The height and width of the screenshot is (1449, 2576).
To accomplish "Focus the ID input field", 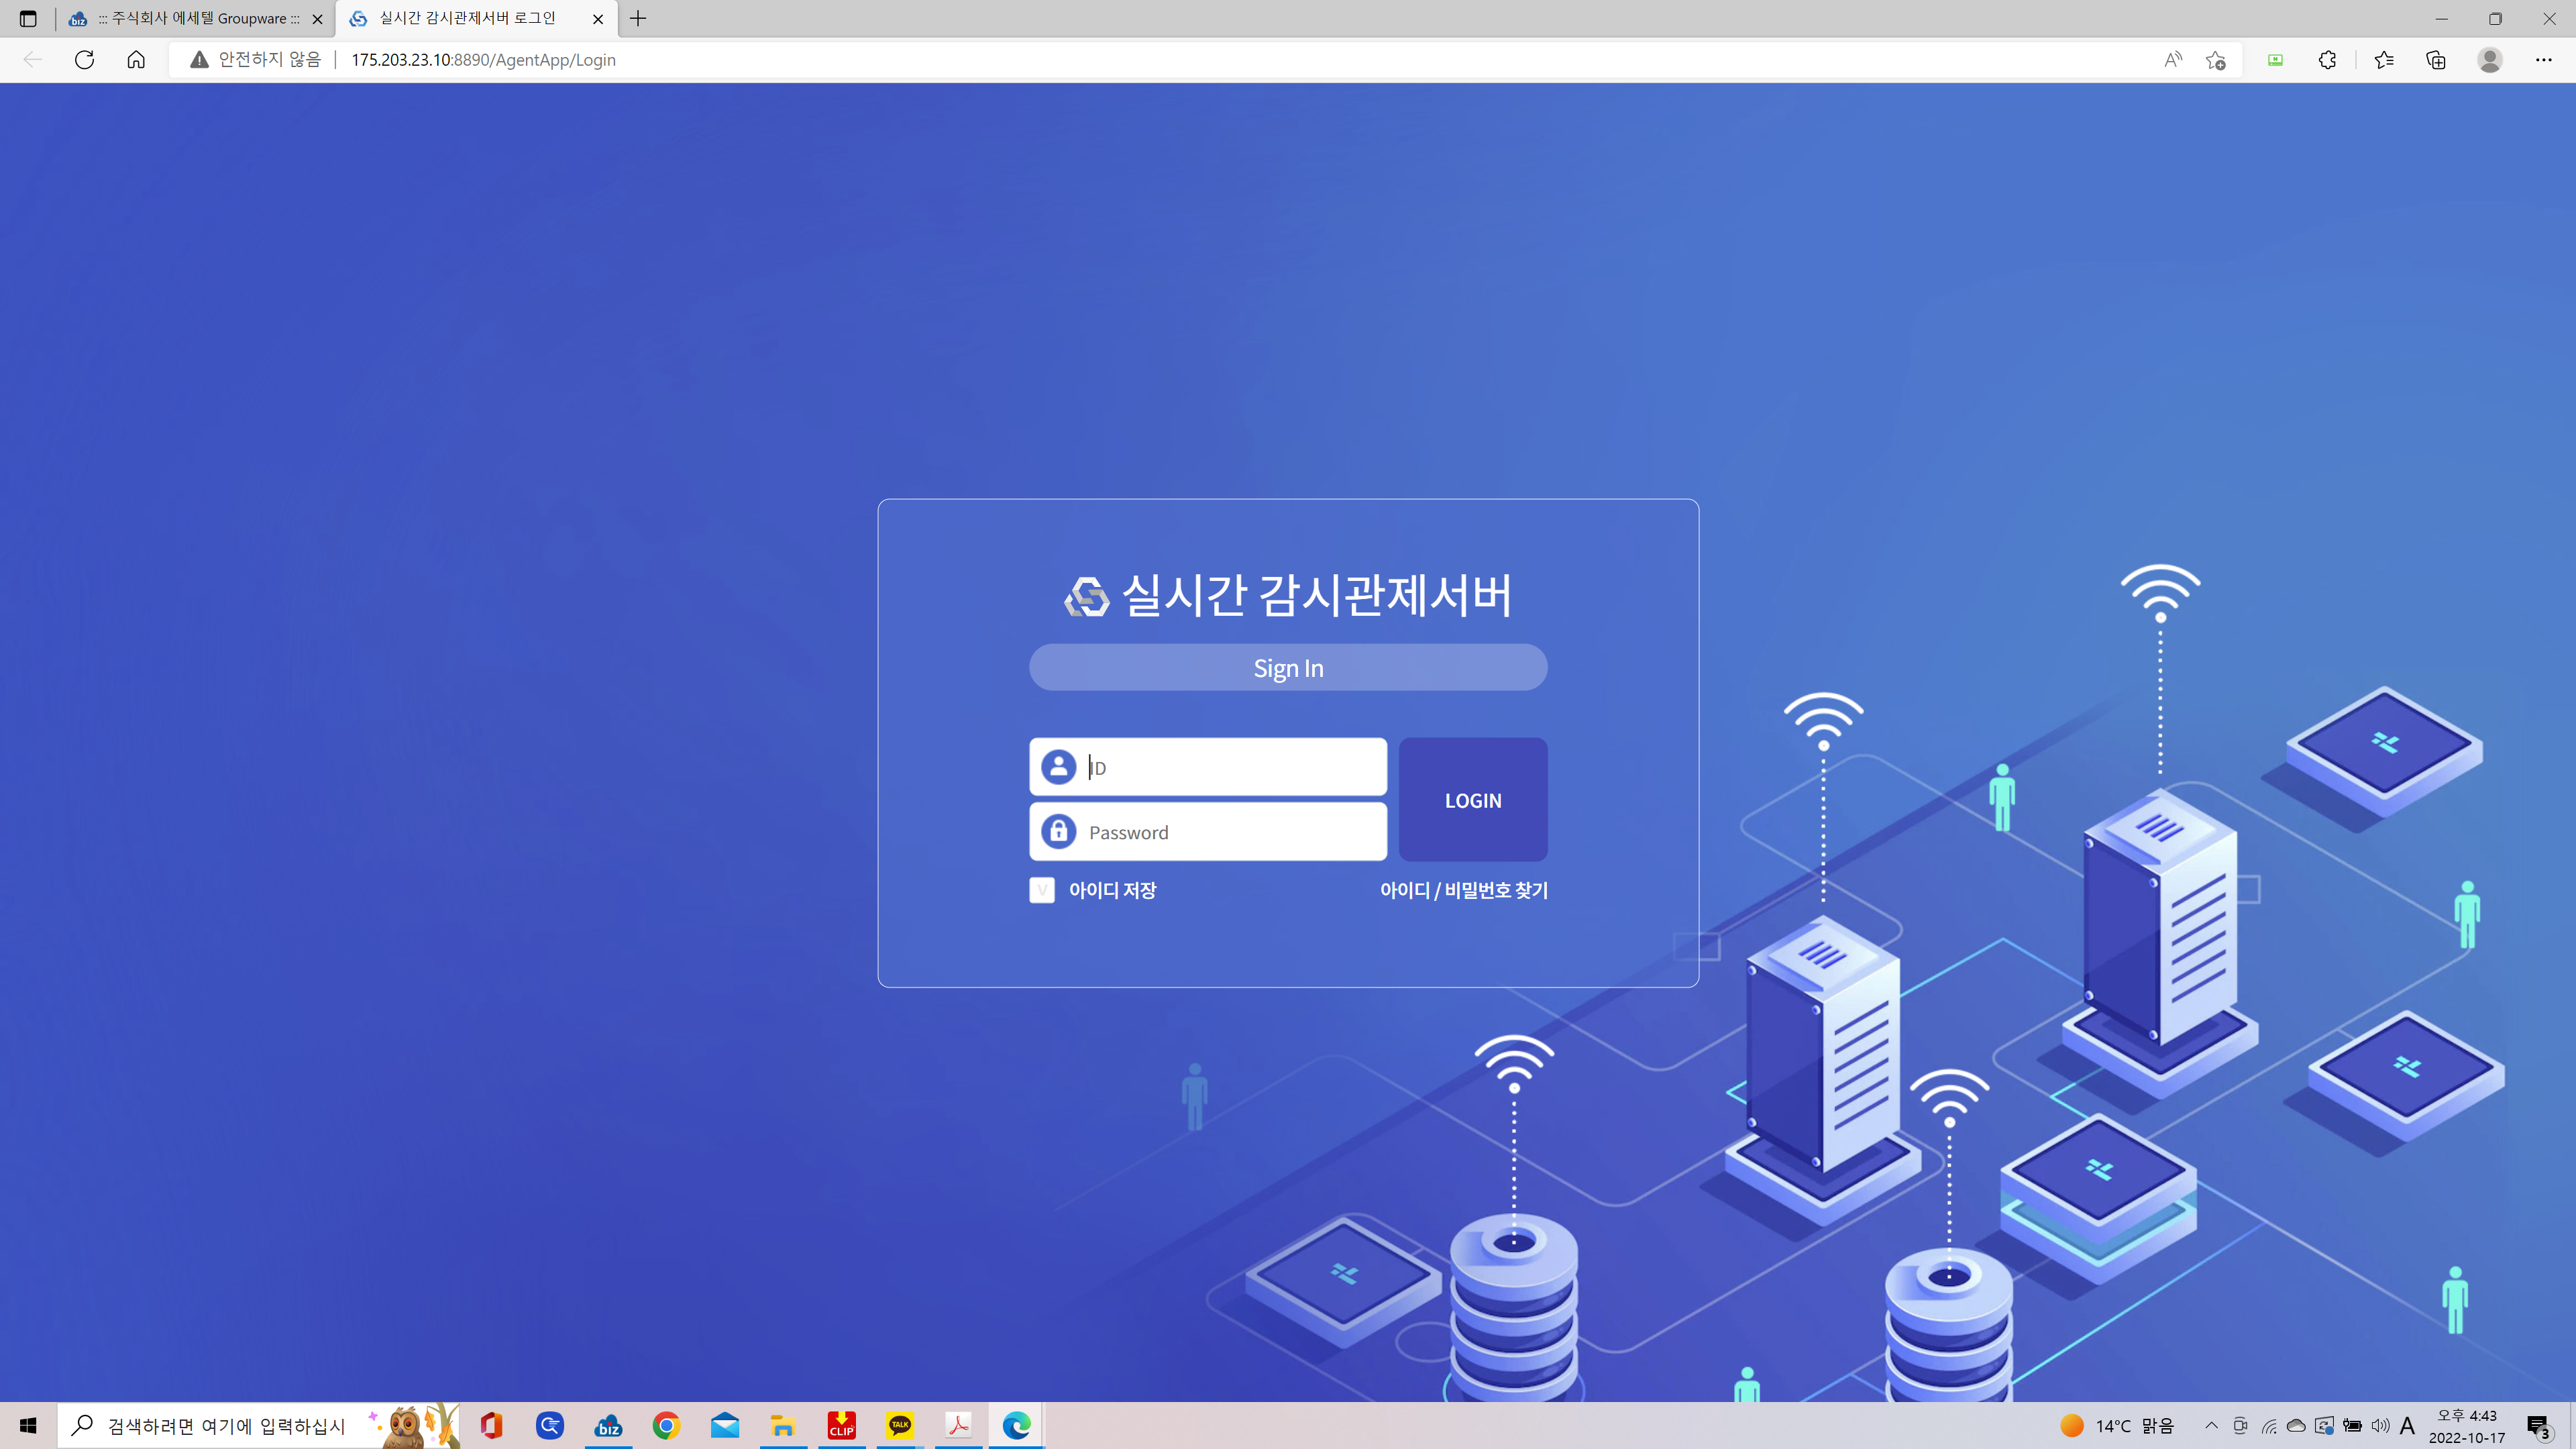I will 1208,767.
